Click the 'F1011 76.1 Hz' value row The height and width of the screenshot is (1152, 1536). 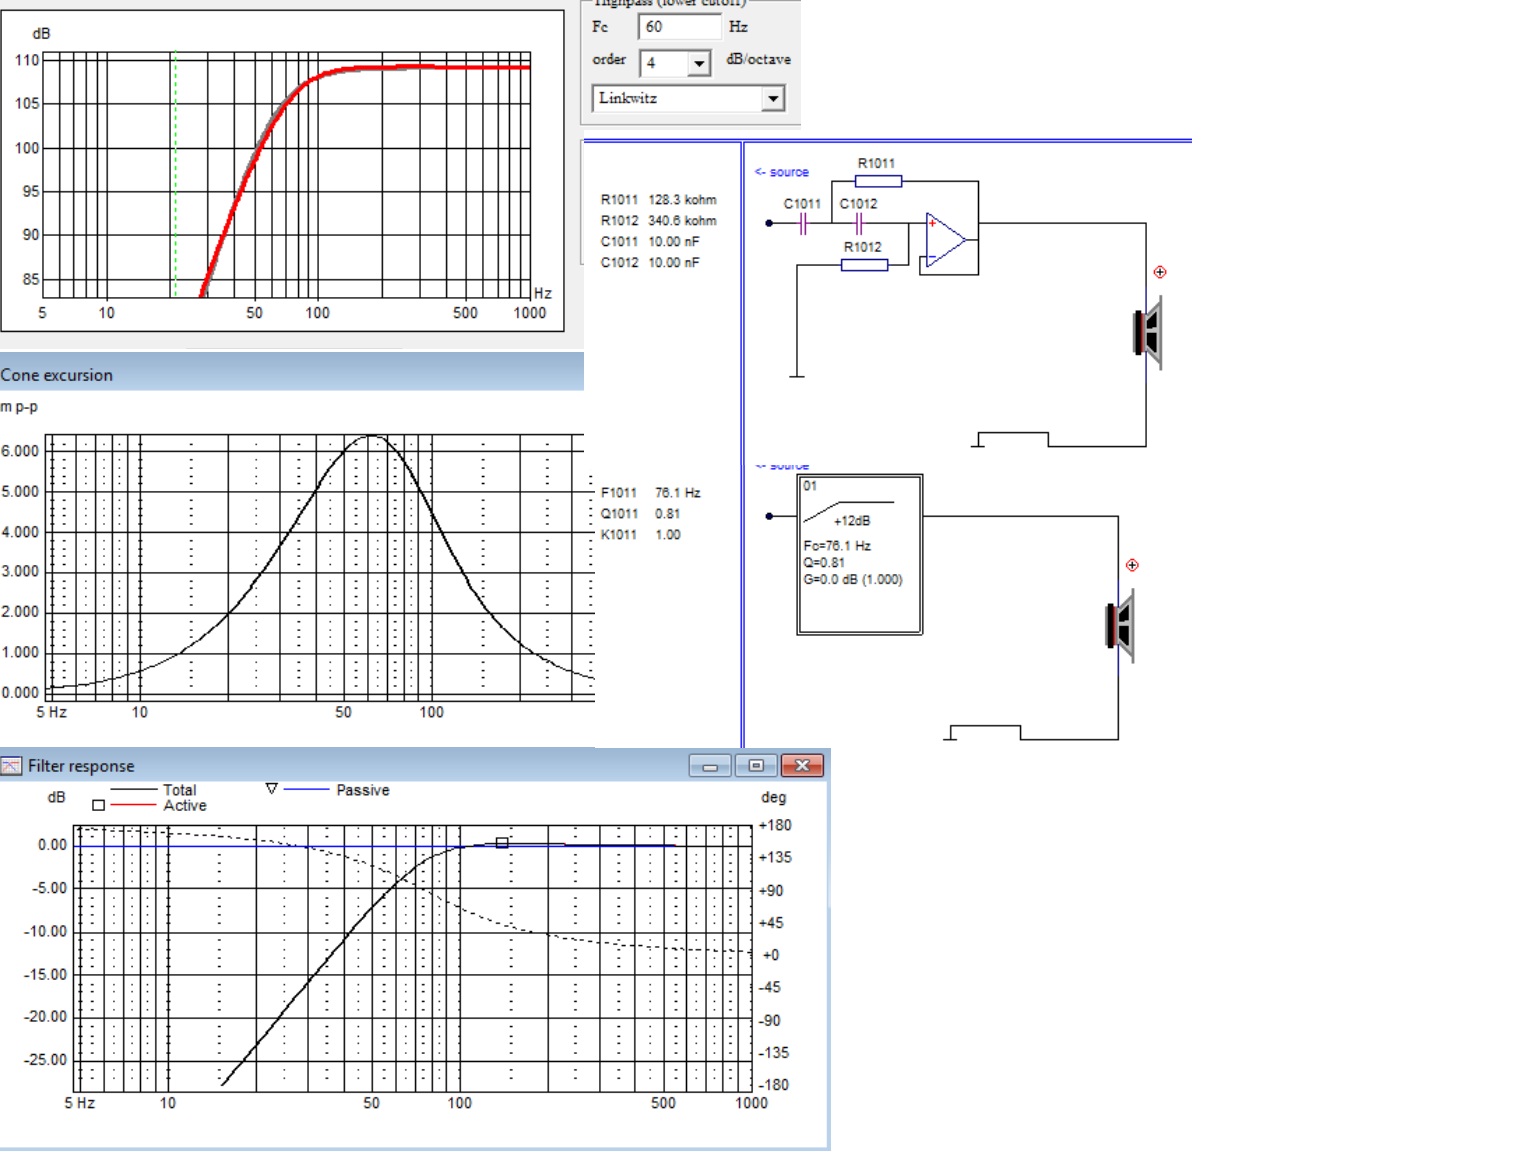(650, 493)
